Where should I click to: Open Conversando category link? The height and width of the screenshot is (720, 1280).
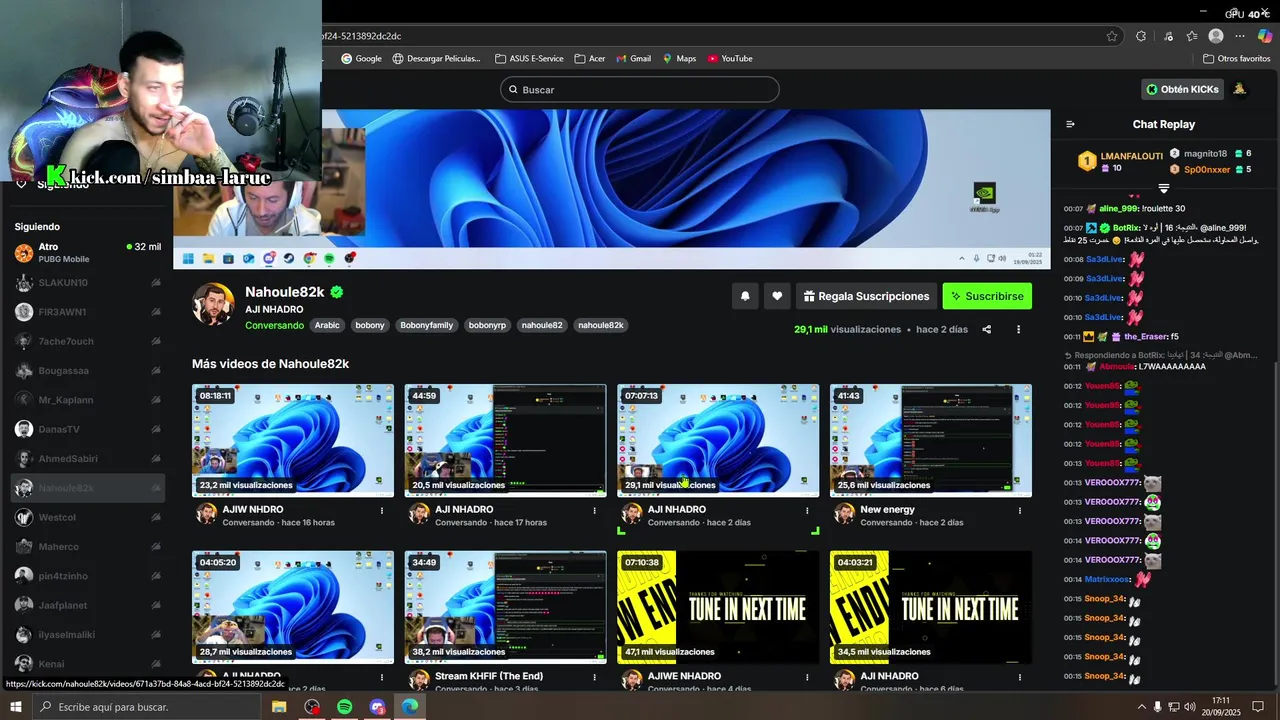point(274,325)
